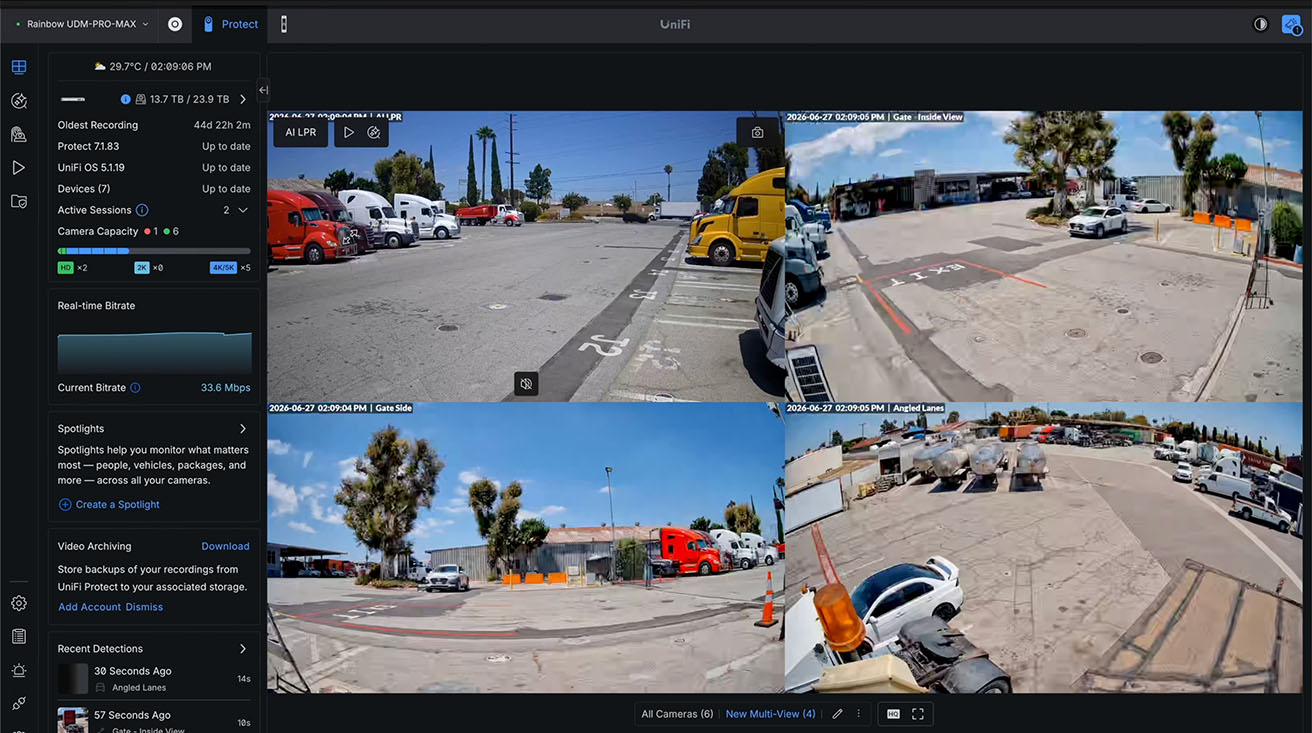The height and width of the screenshot is (733, 1312).
Task: Open the integrations sidebar icon at bottom
Action: tap(19, 703)
